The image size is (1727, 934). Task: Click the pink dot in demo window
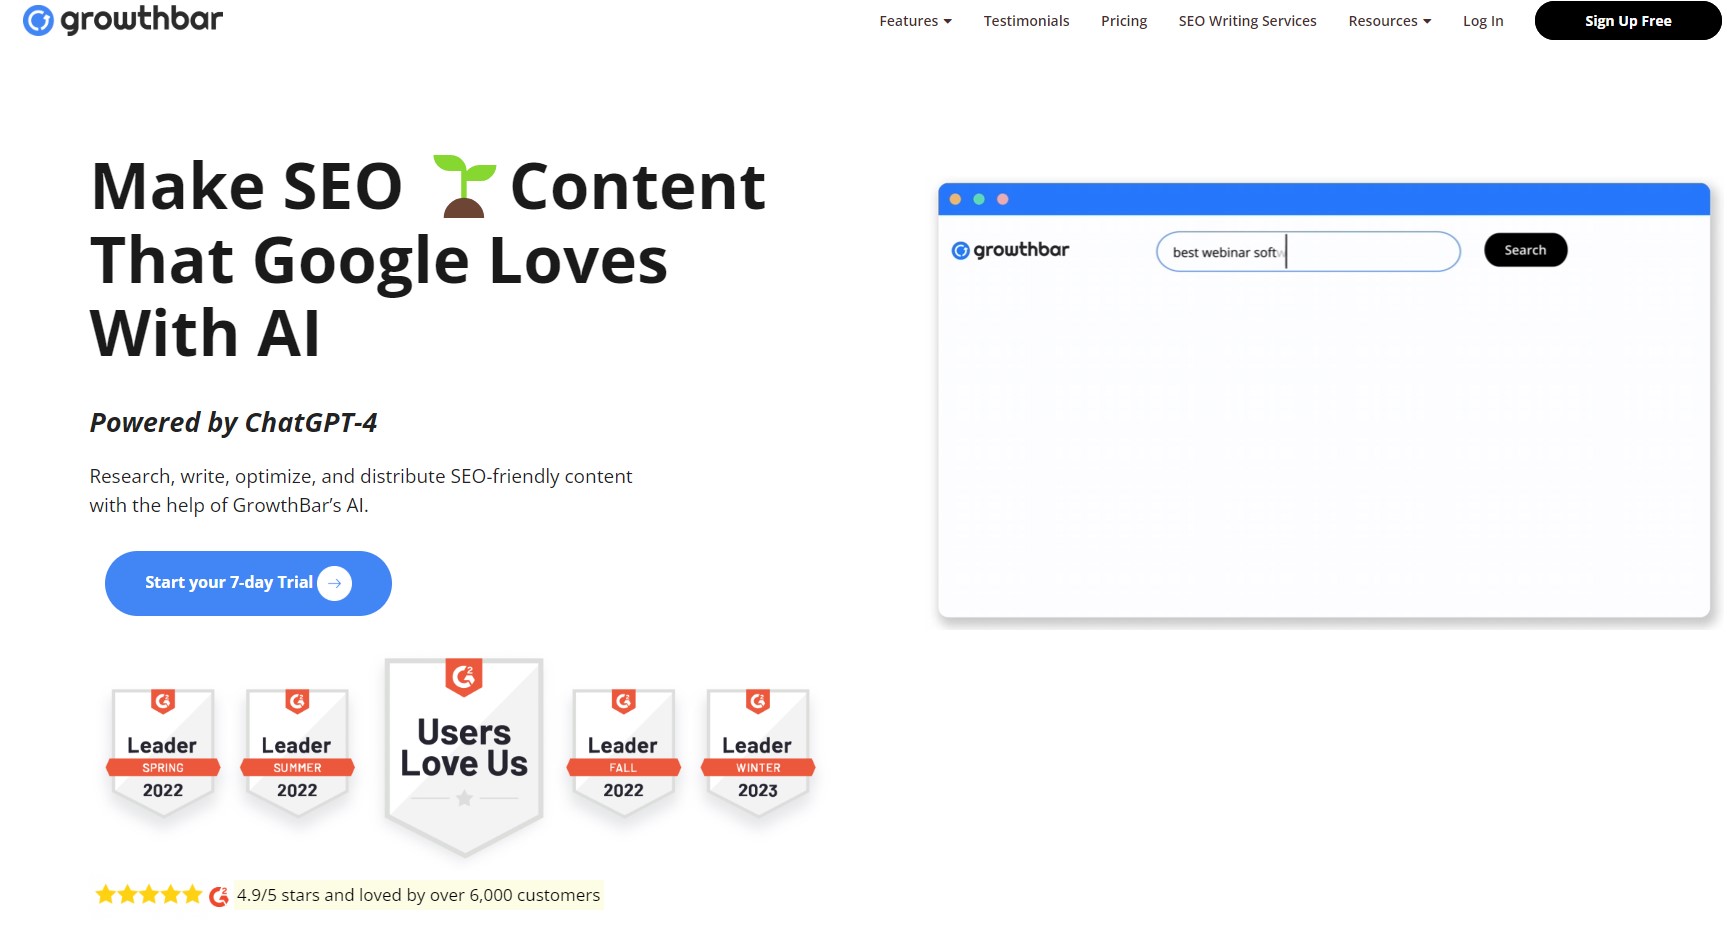pos(1003,199)
